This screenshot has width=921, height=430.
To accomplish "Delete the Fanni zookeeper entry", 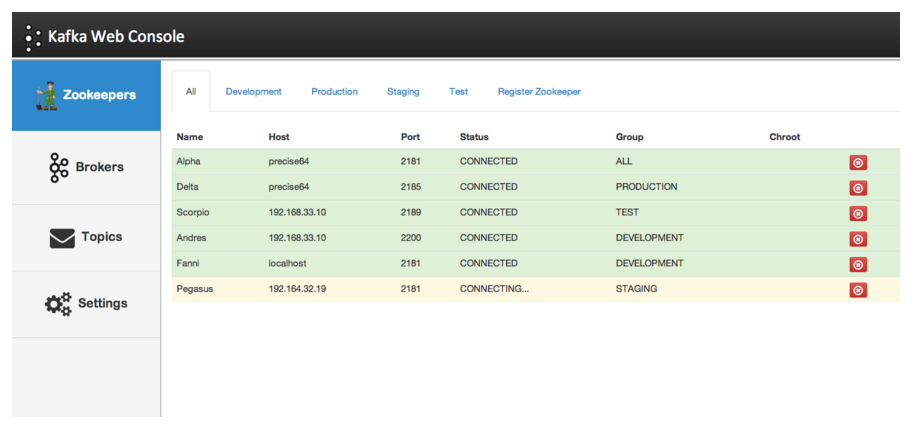I will pos(858,265).
